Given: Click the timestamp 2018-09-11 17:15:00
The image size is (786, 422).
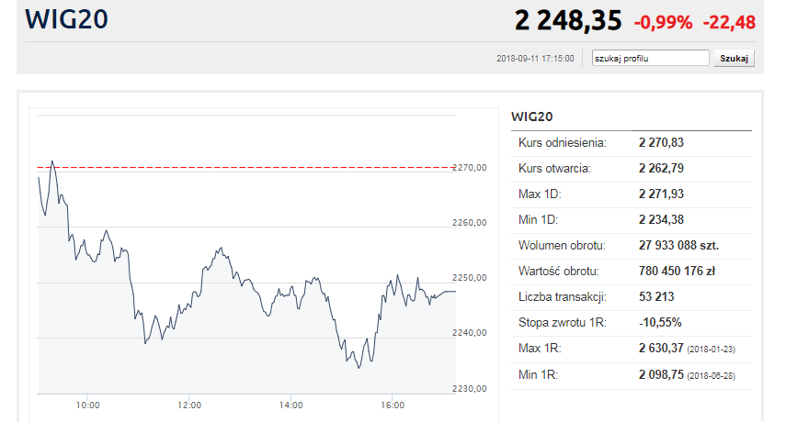Looking at the screenshot, I should 535,59.
